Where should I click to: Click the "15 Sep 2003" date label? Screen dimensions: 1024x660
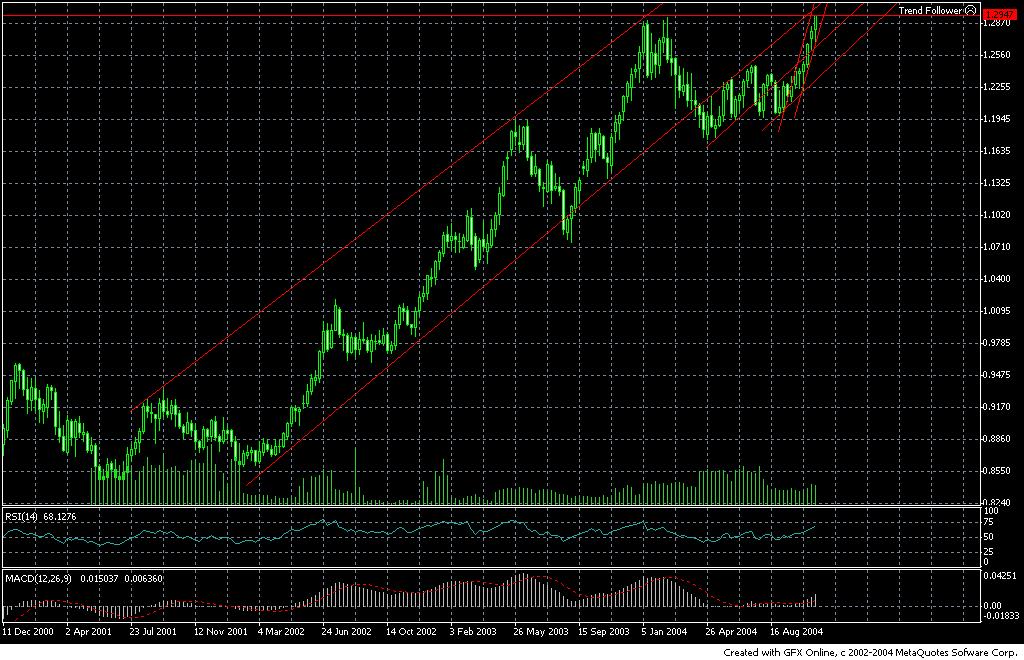tap(603, 632)
